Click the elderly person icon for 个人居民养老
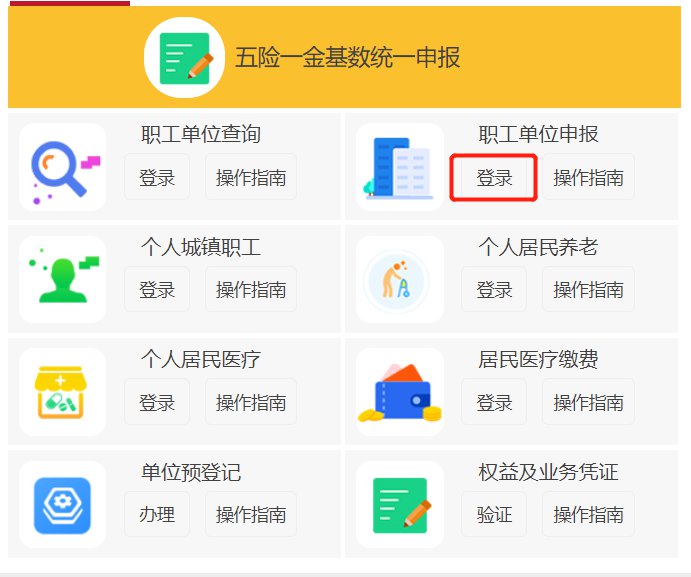The height and width of the screenshot is (577, 691). [x=400, y=279]
